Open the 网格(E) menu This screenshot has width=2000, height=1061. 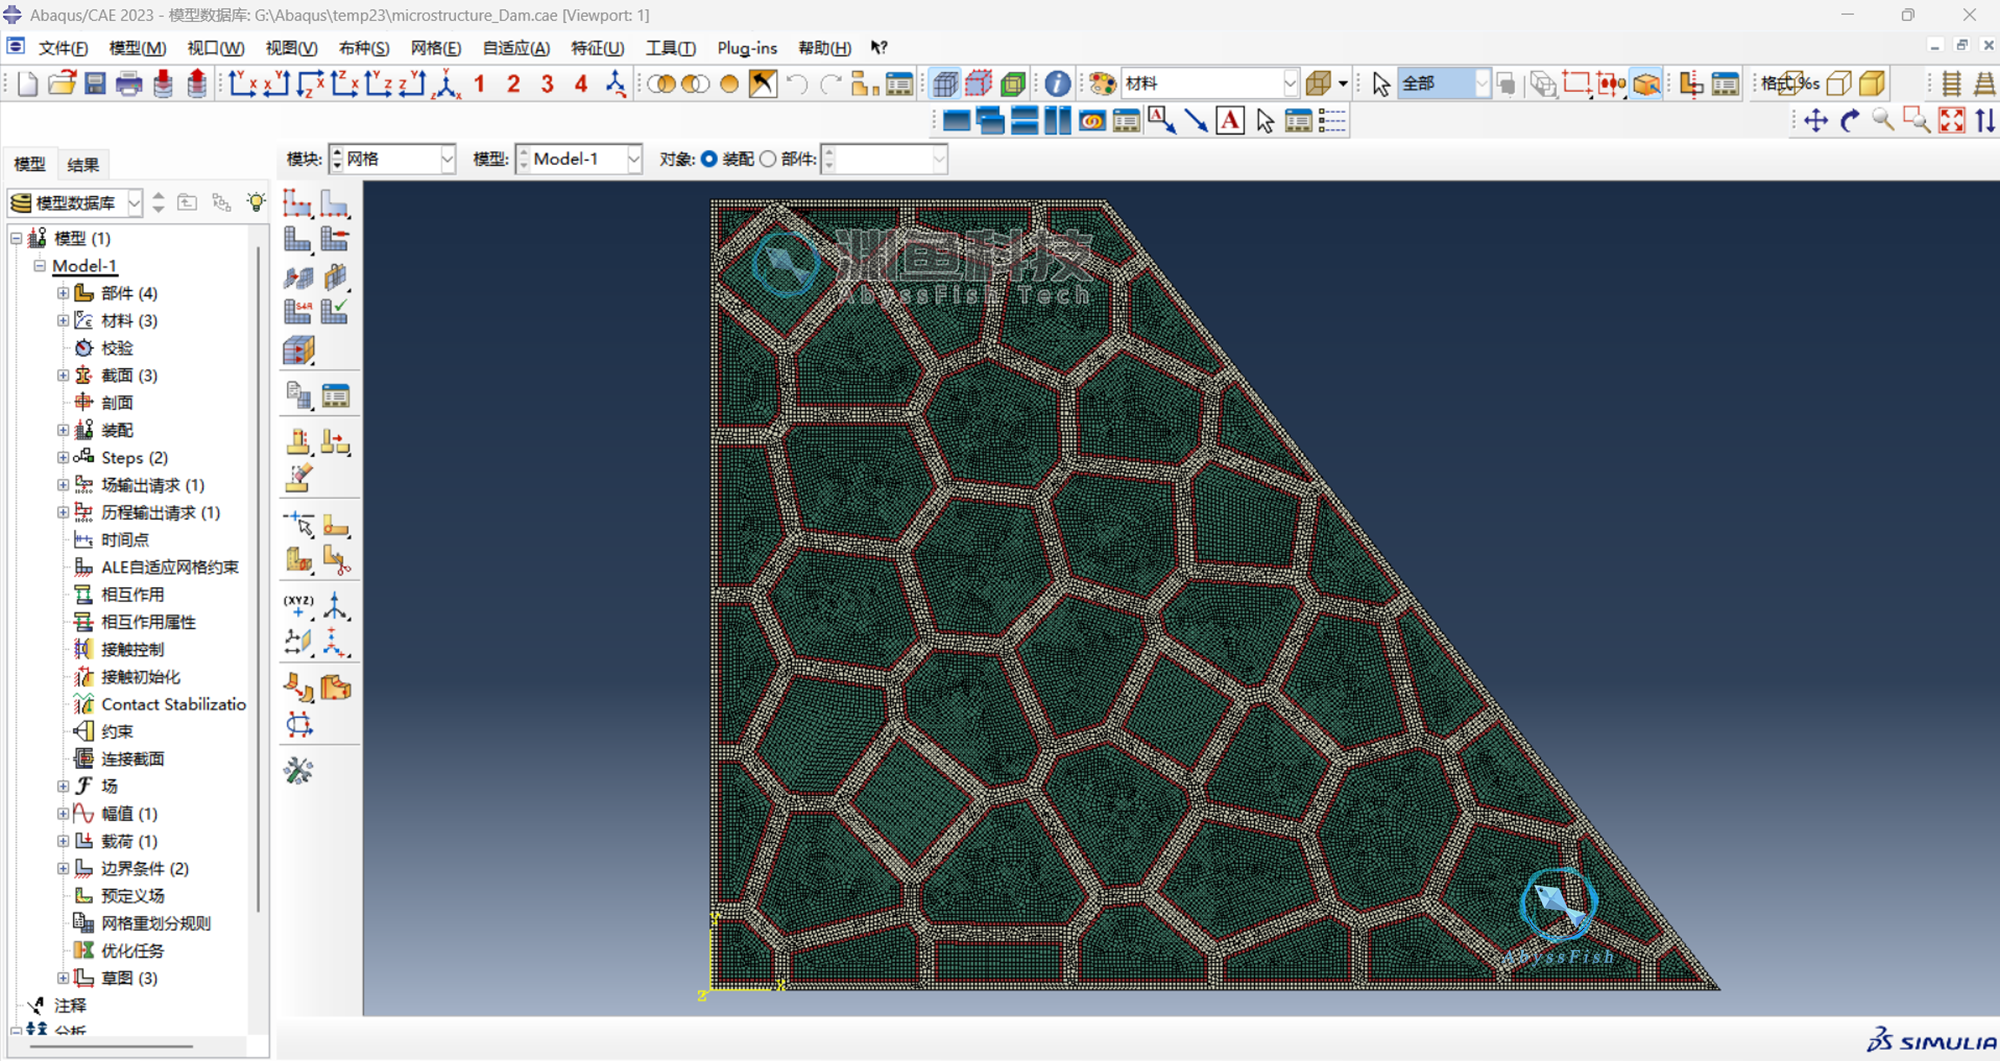click(435, 48)
